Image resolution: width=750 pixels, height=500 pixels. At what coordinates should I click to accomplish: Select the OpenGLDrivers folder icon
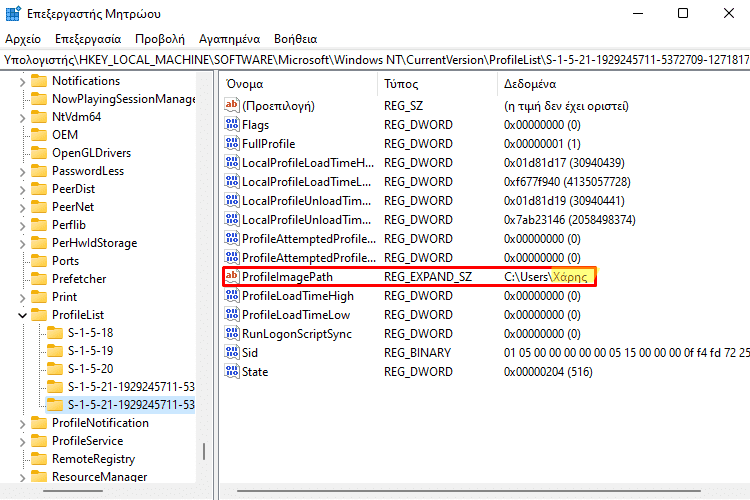click(39, 153)
